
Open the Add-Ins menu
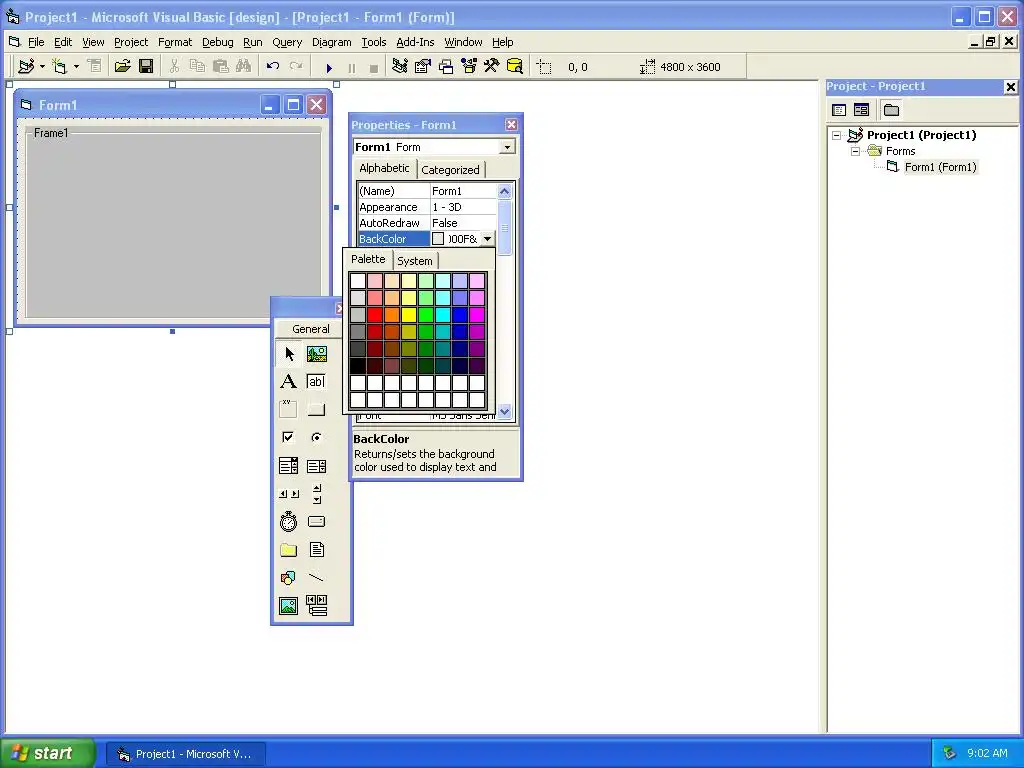[x=415, y=42]
